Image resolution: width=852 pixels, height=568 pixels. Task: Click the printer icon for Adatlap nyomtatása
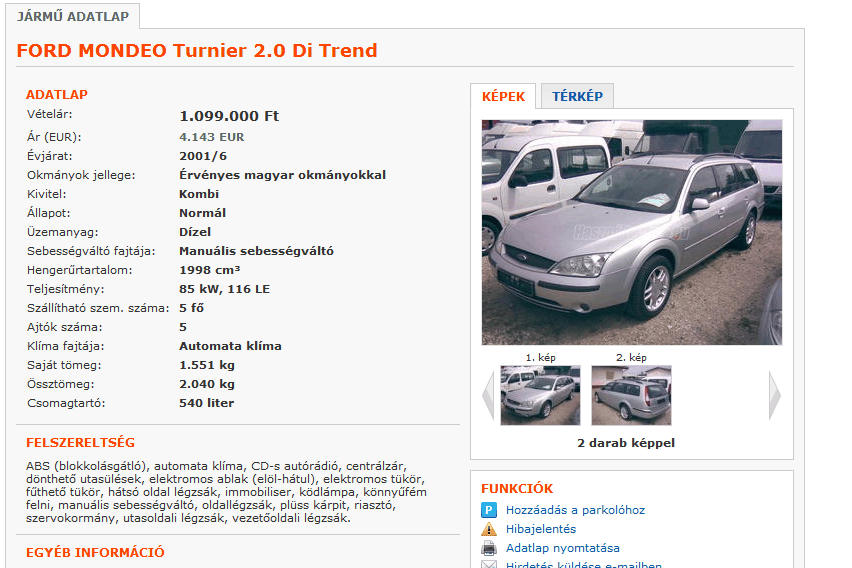tap(489, 548)
